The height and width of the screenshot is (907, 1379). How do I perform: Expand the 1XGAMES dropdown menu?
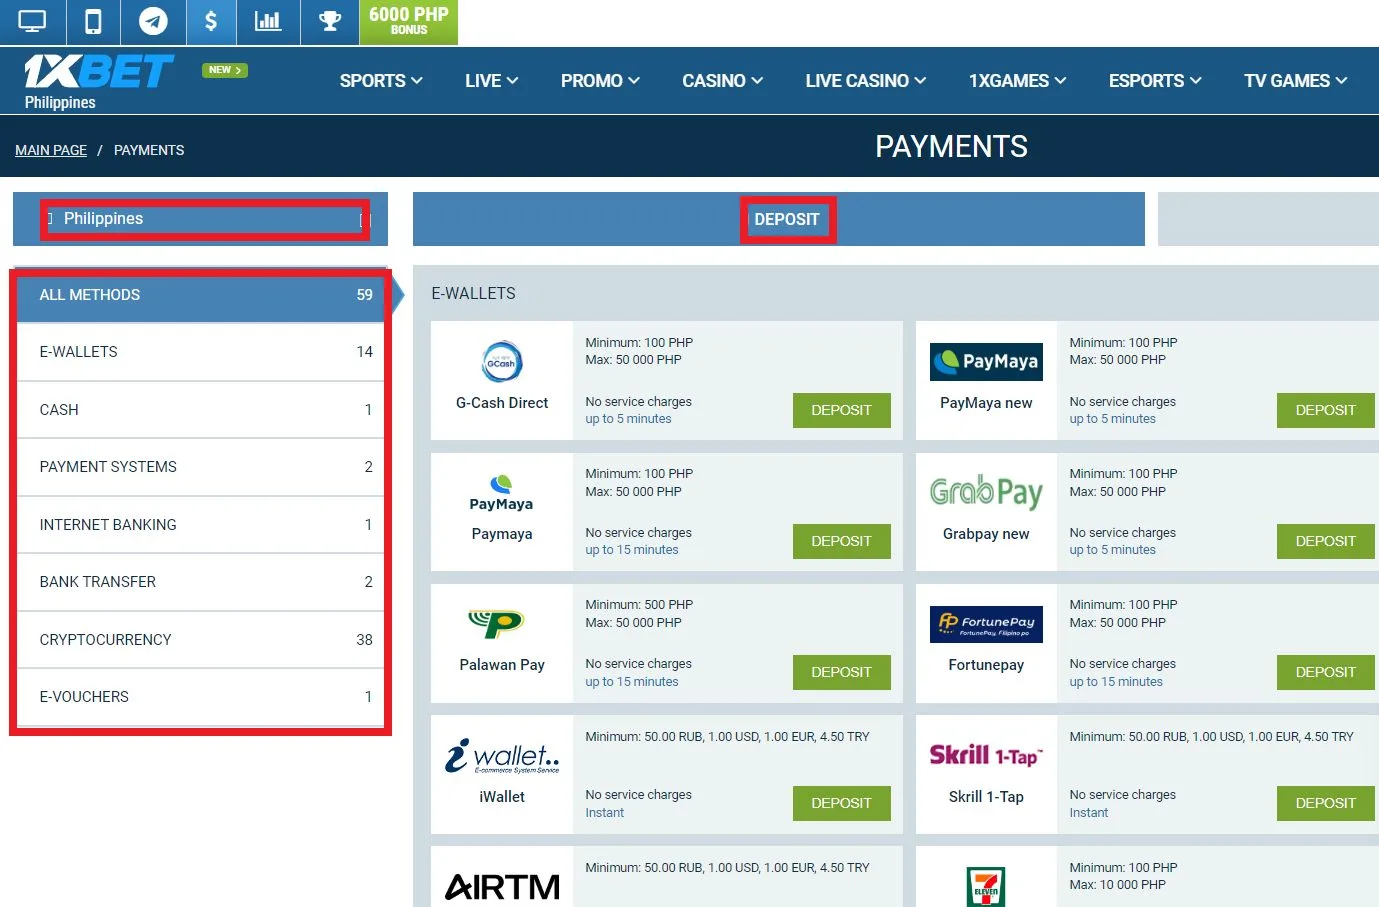click(x=1017, y=81)
